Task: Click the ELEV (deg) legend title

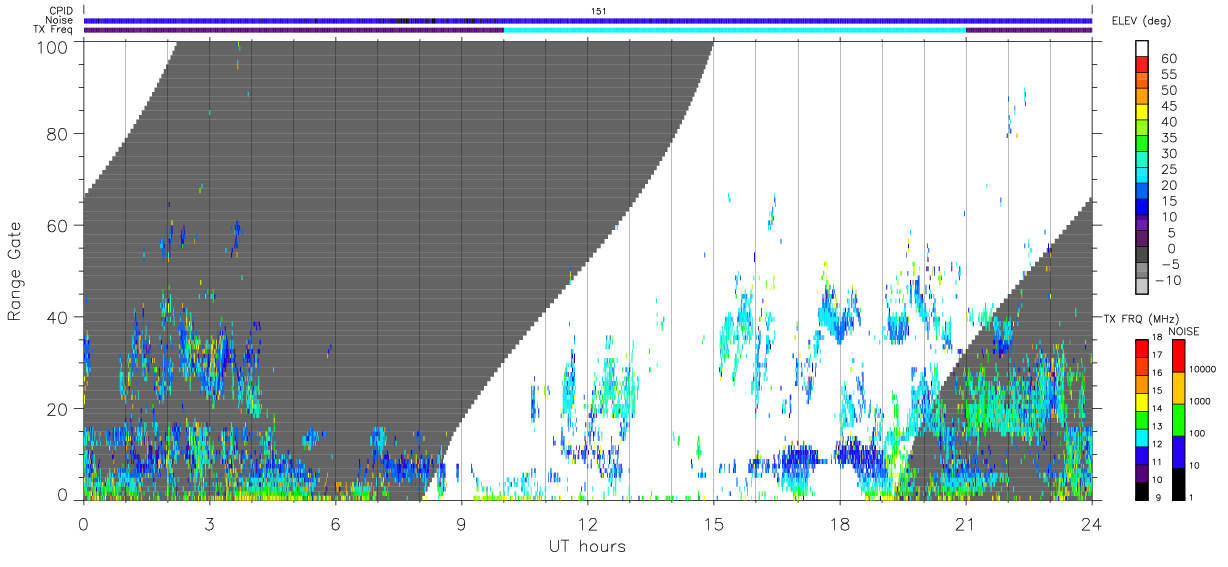Action: [1141, 21]
